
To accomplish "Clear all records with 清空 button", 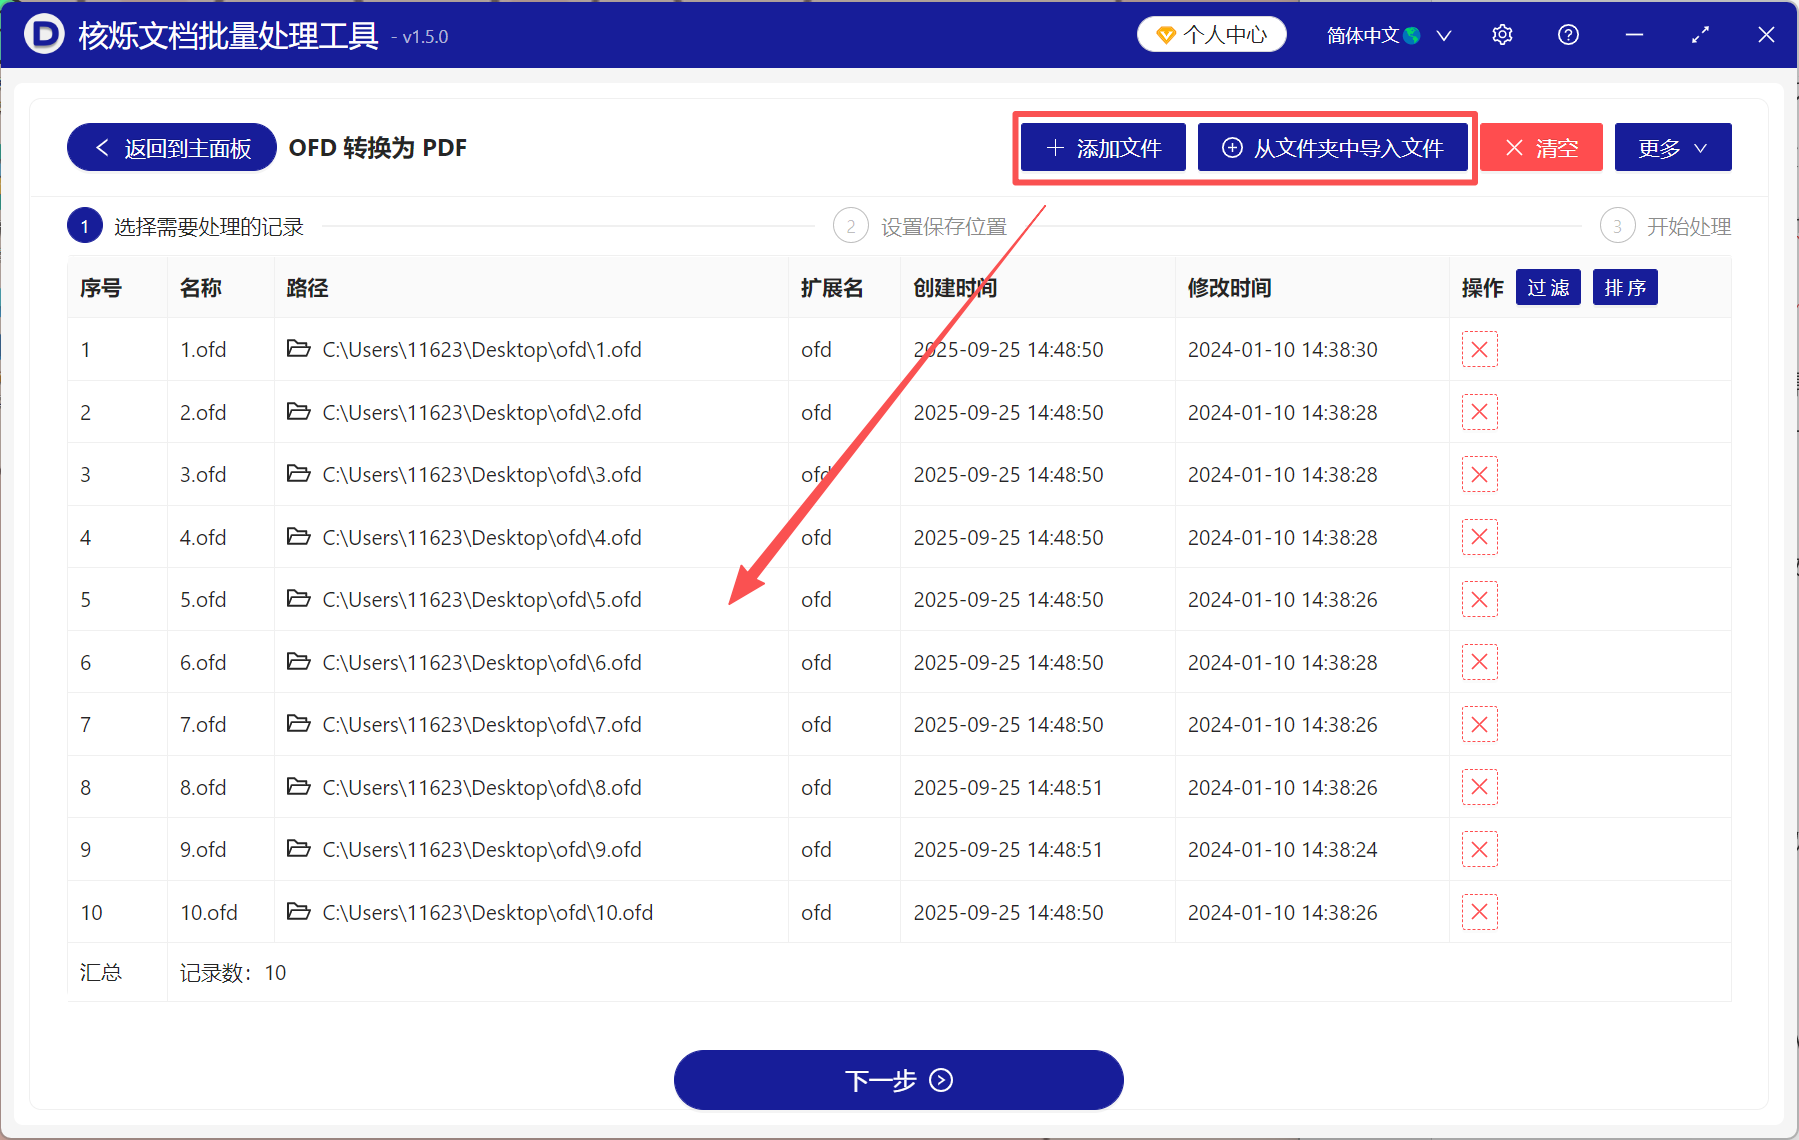I will 1540,147.
